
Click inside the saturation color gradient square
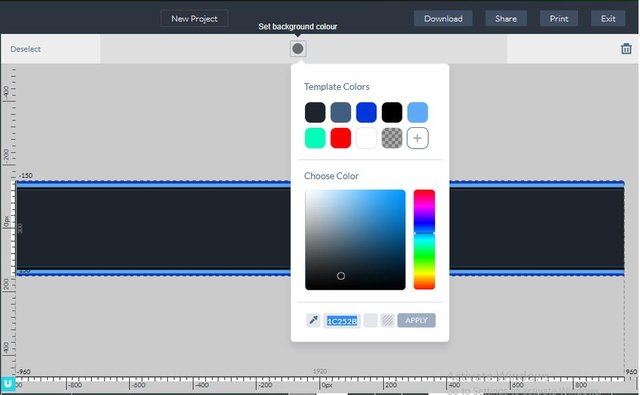pyautogui.click(x=355, y=240)
